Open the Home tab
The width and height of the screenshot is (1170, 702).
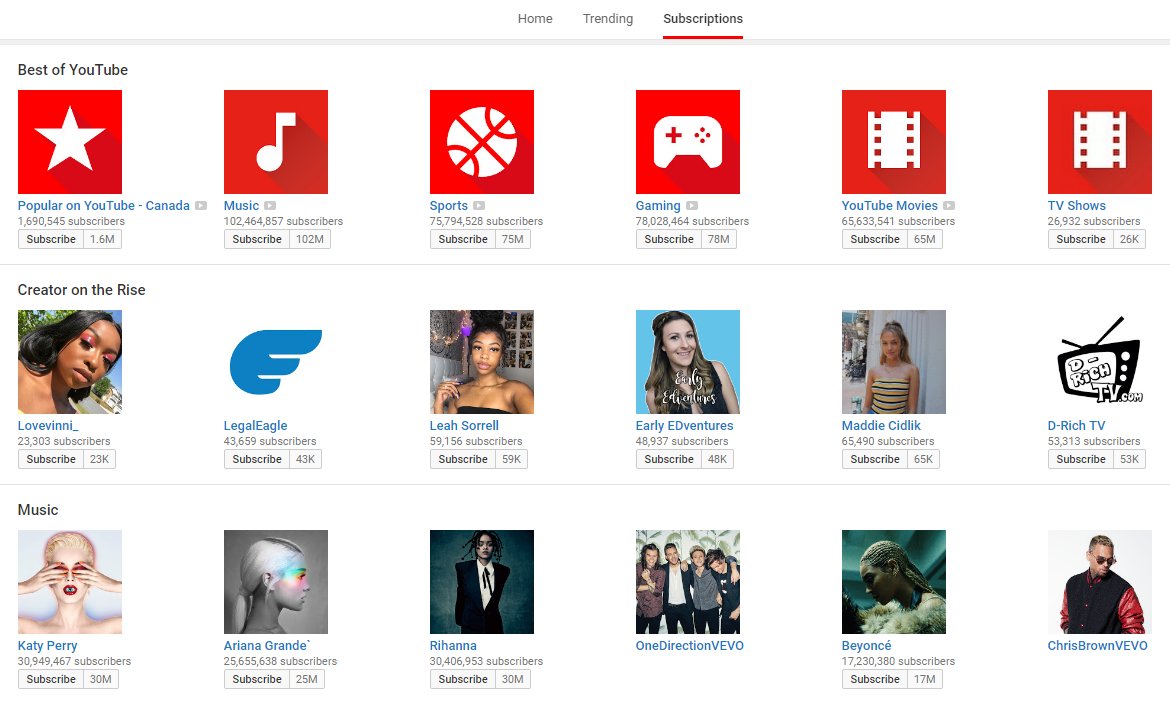tap(535, 19)
